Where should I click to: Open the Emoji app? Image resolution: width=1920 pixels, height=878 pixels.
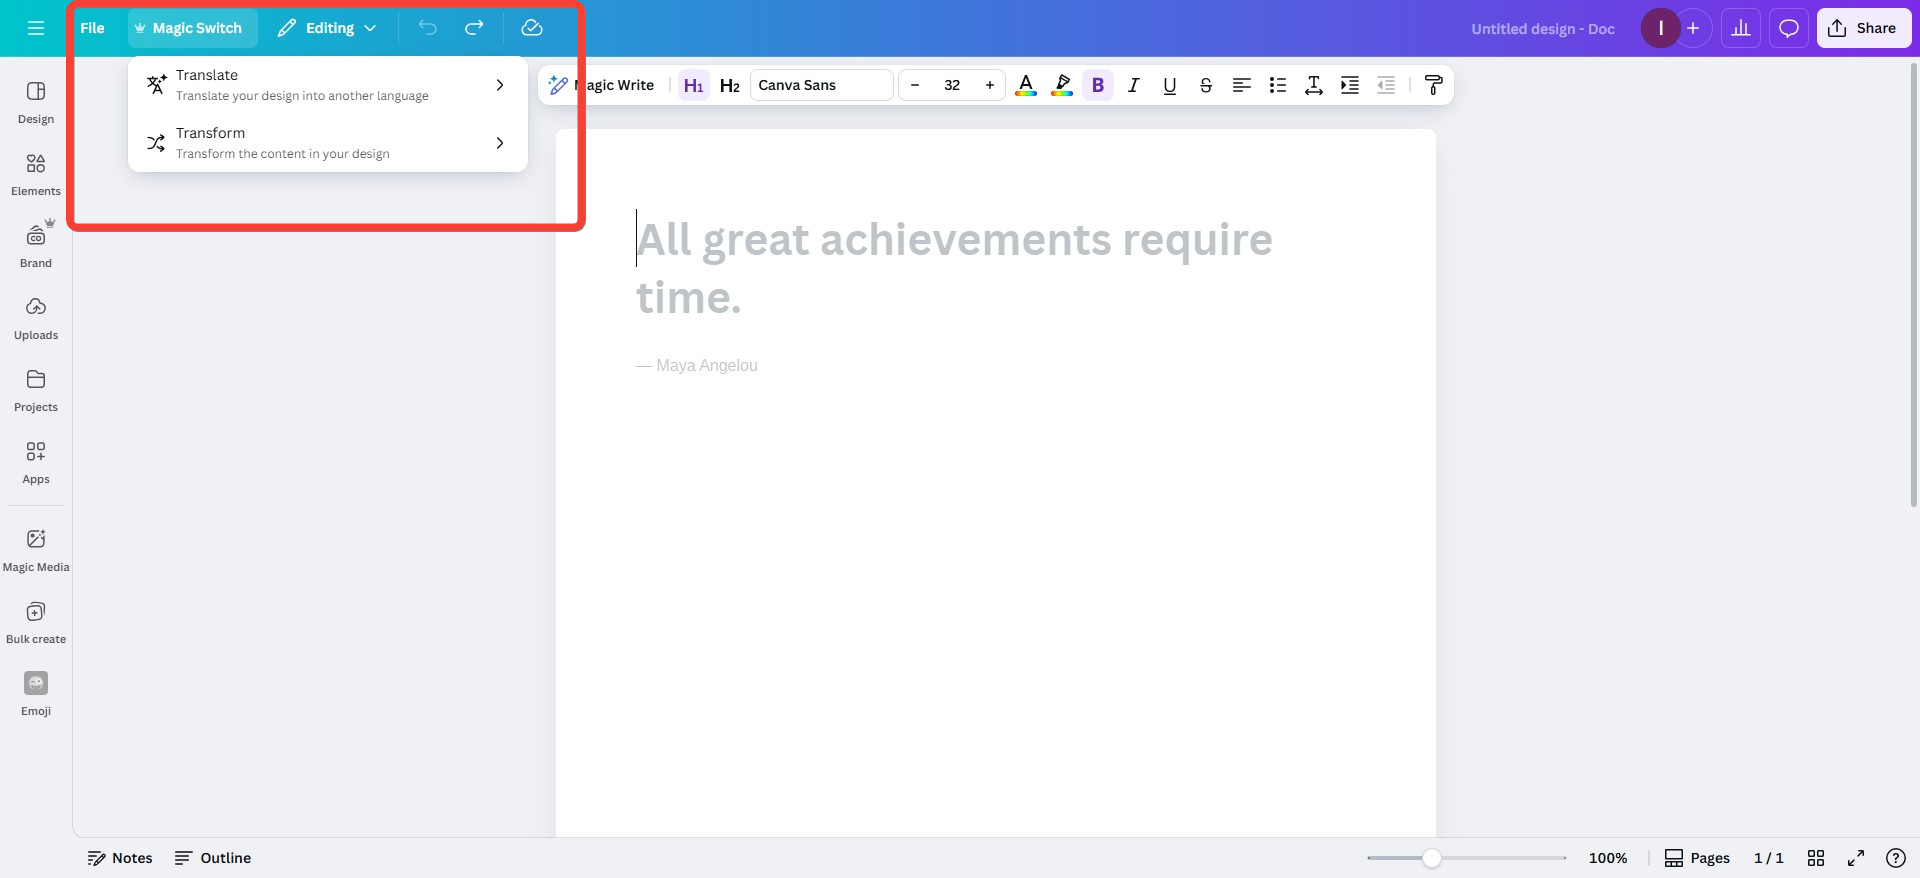point(36,694)
